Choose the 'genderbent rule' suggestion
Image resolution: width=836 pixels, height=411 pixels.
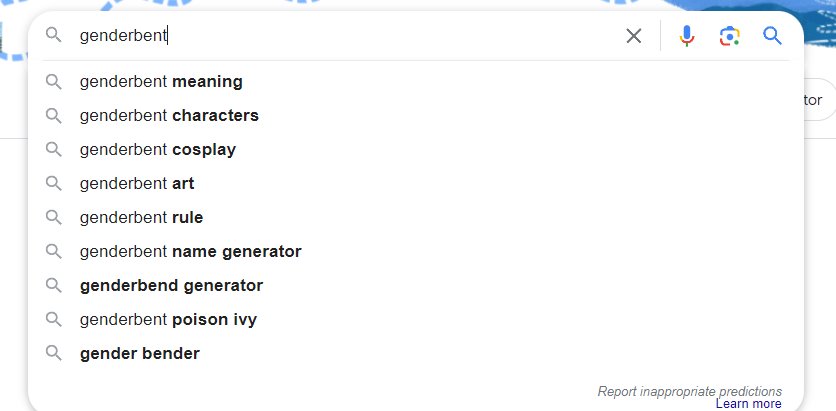141,218
